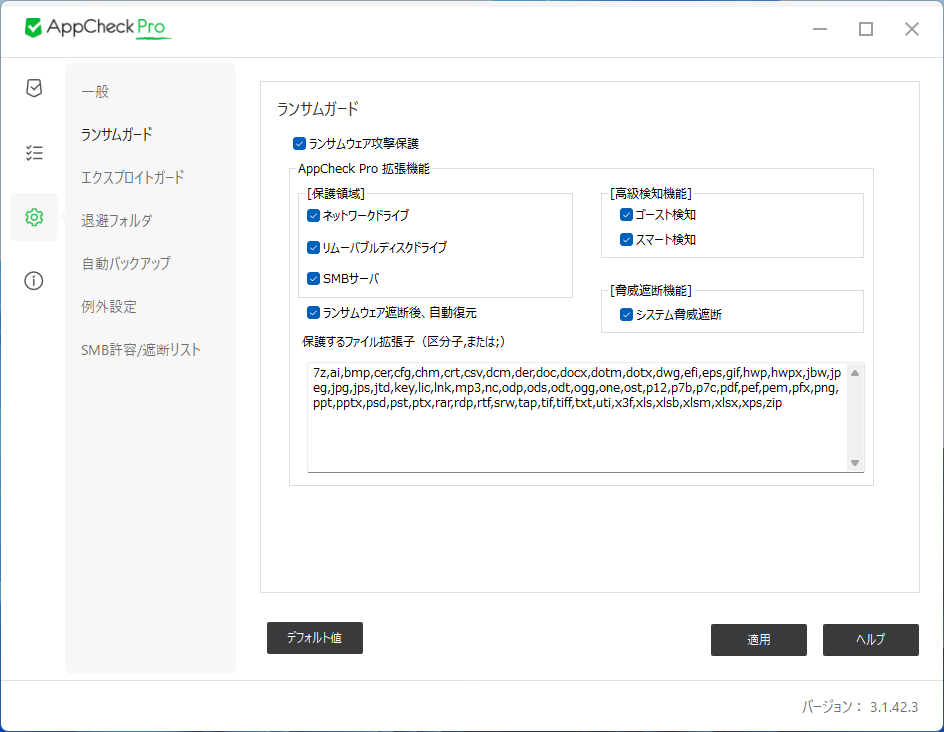Minimize the AppCheck Pro window
Image resolution: width=944 pixels, height=732 pixels.
pos(820,29)
